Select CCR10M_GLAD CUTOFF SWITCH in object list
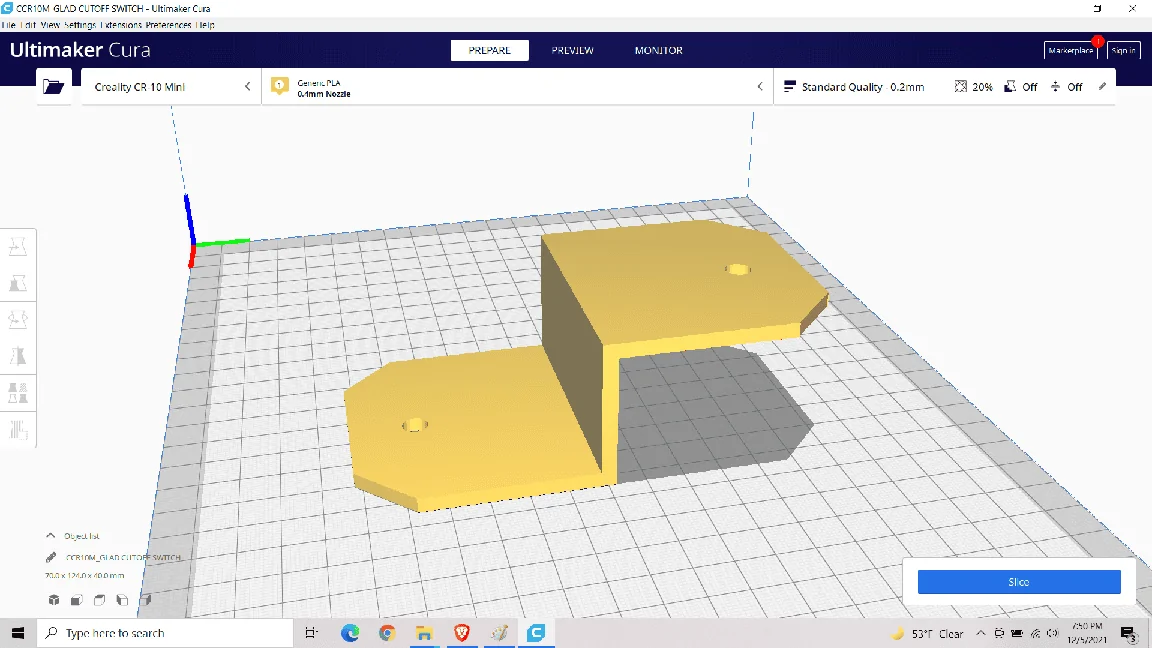Viewport: 1152px width, 648px height. point(123,557)
